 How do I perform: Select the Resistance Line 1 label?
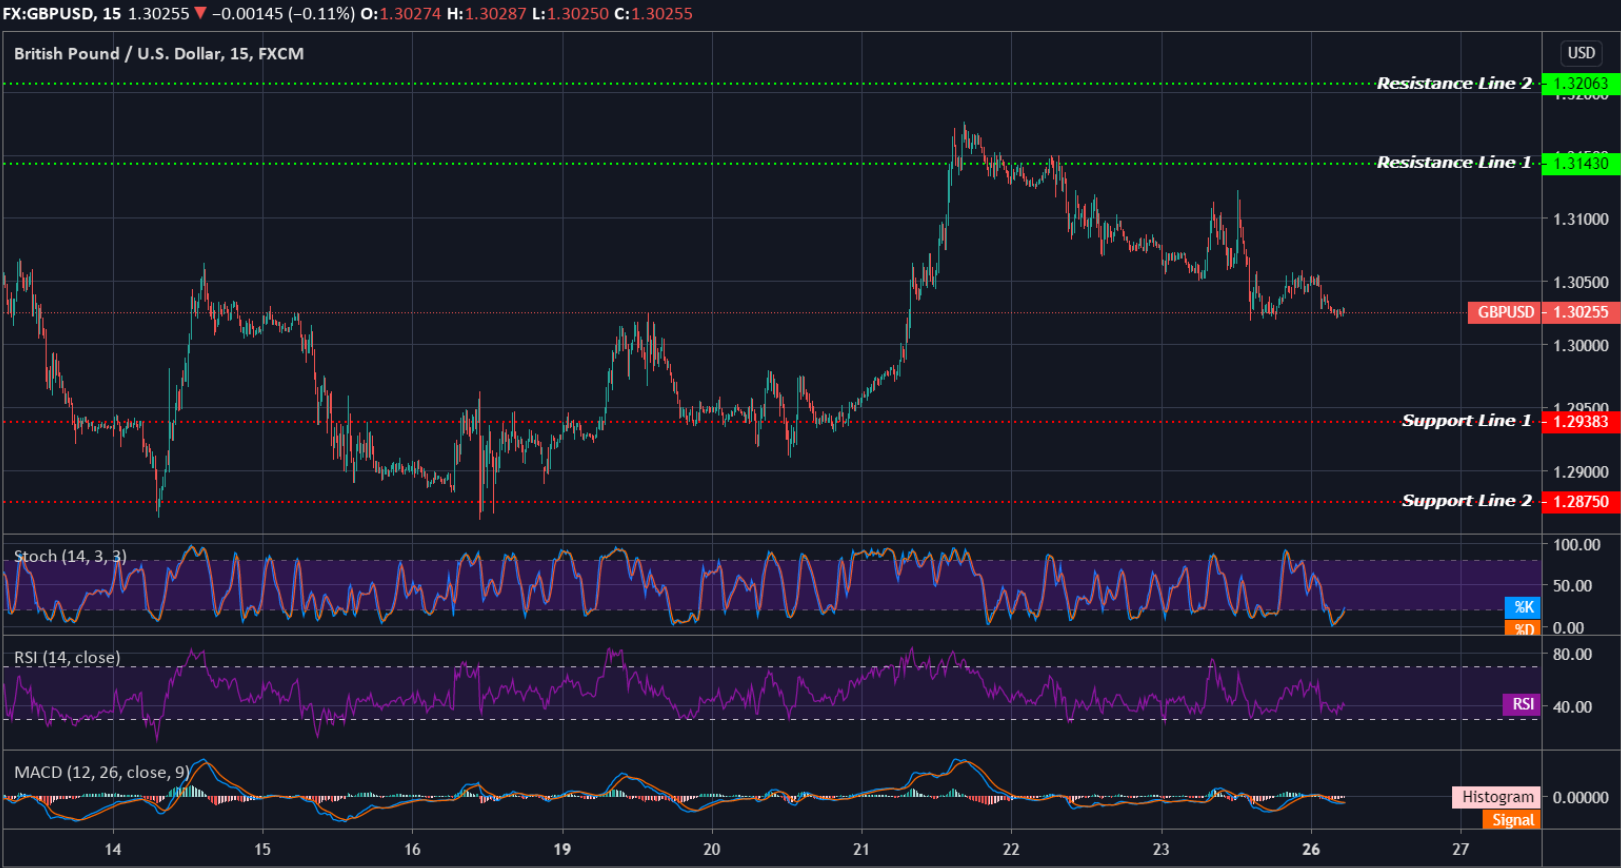[1454, 162]
